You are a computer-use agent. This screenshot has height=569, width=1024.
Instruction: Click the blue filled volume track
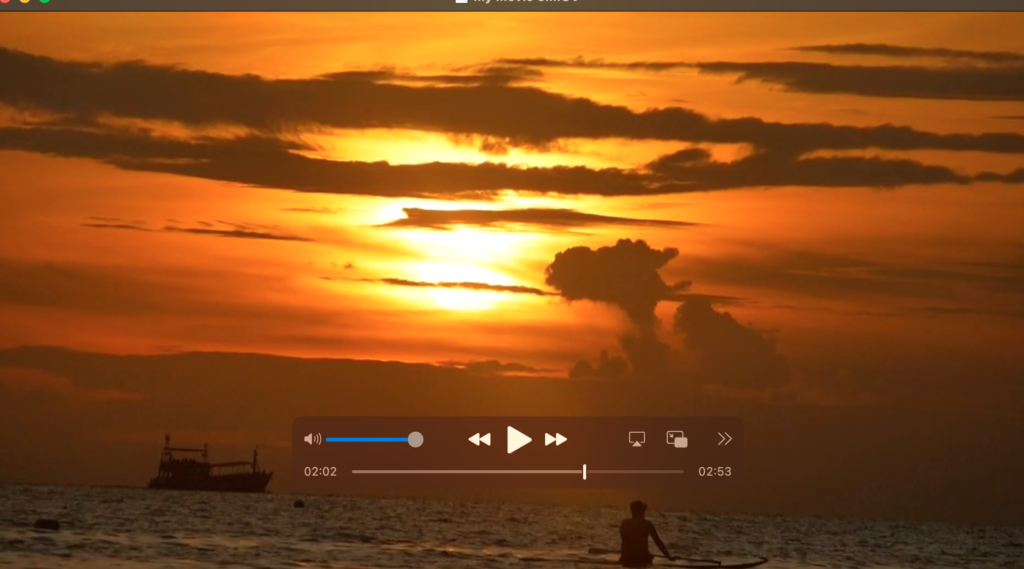click(x=365, y=439)
